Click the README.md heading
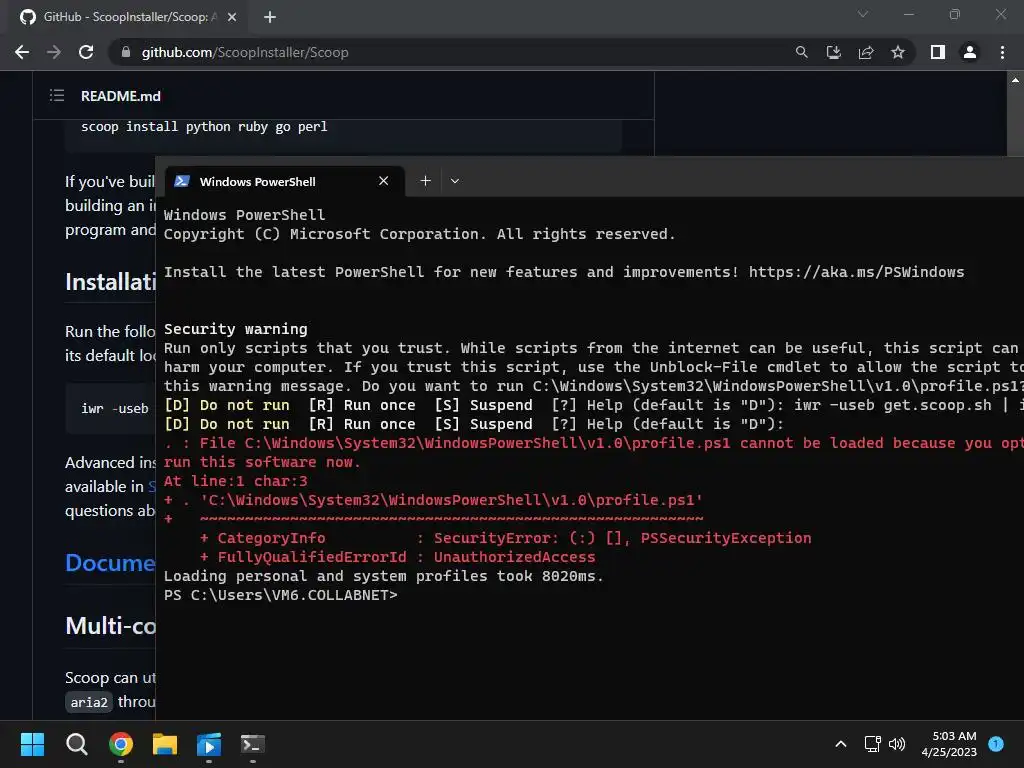1024x768 pixels. pos(121,96)
